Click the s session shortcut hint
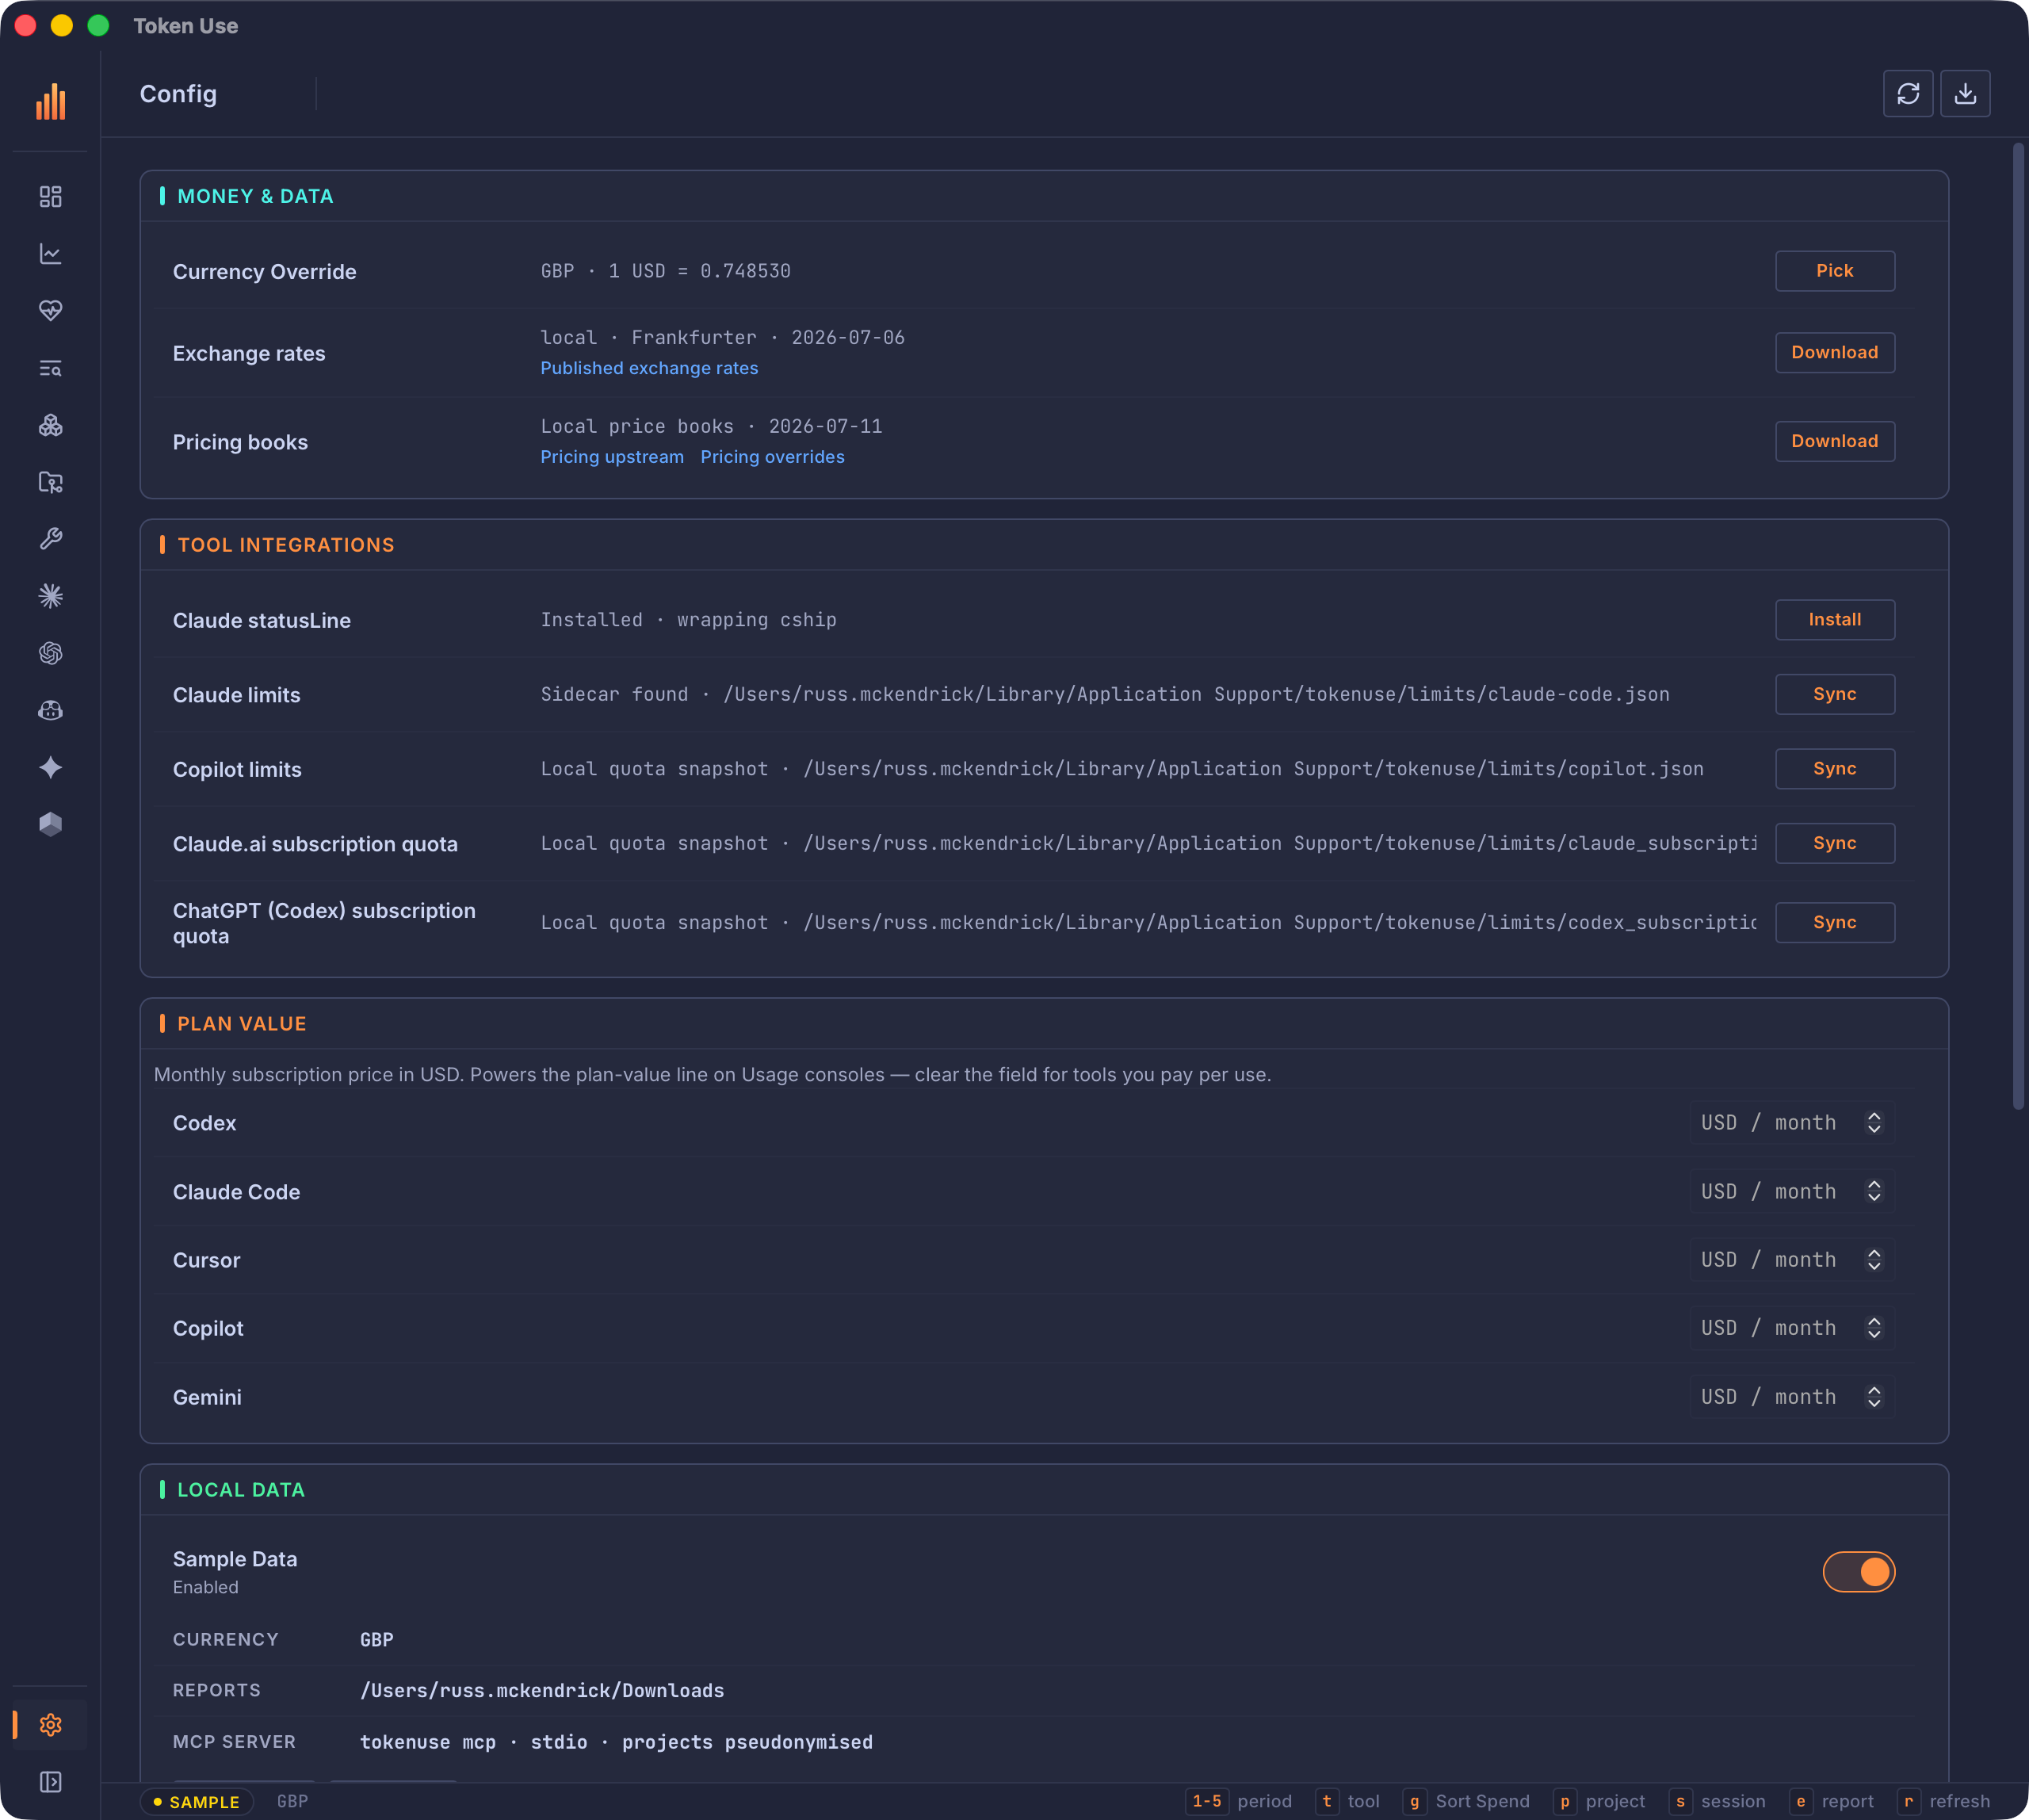The image size is (2029, 1820). (1717, 1802)
